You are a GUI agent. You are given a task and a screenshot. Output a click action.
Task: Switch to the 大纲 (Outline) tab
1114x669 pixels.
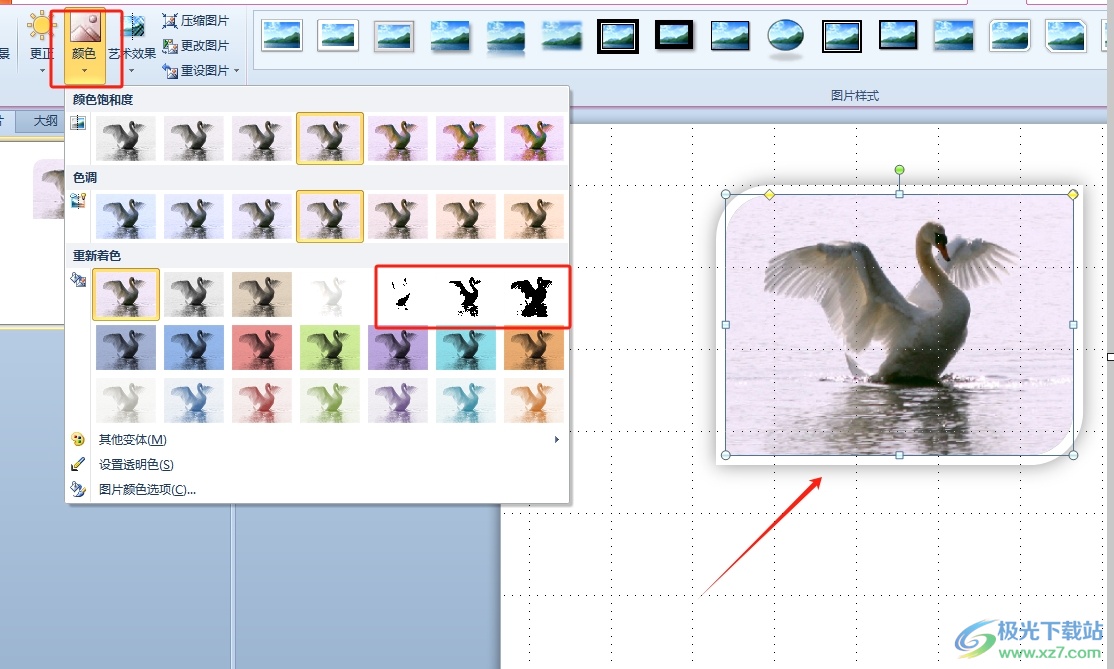[x=45, y=121]
